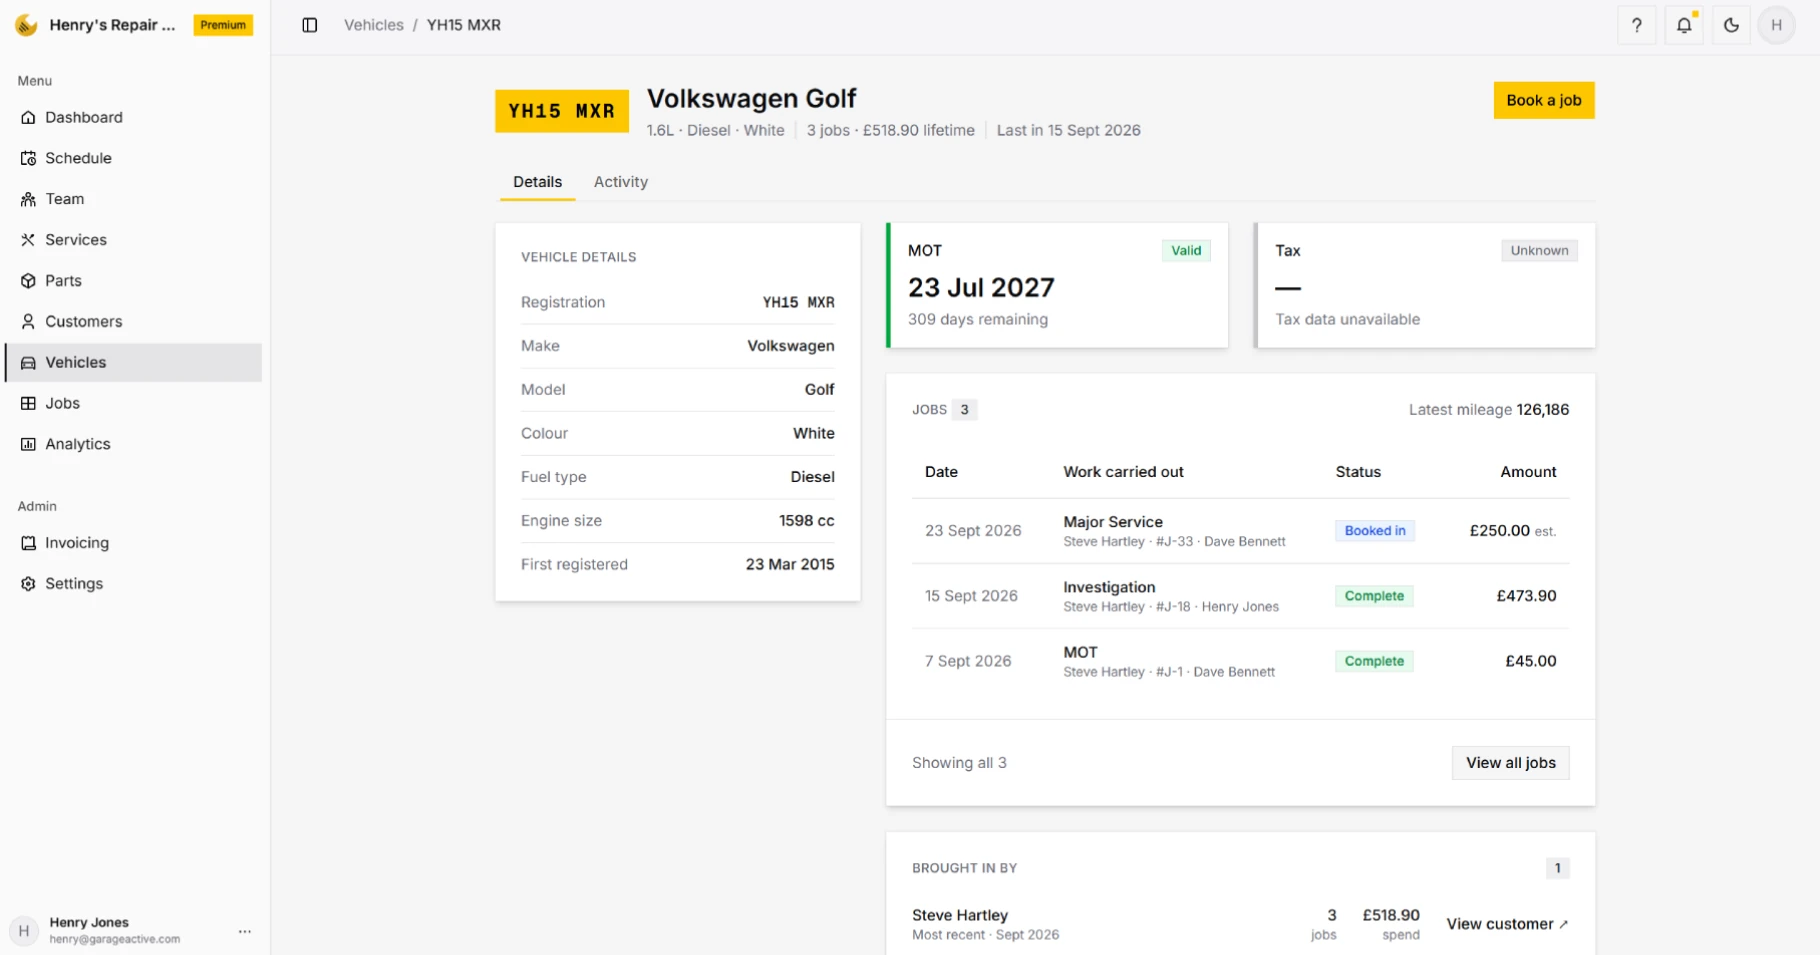The width and height of the screenshot is (1820, 955).
Task: Click the Make Volkswagen value
Action: 791,346
